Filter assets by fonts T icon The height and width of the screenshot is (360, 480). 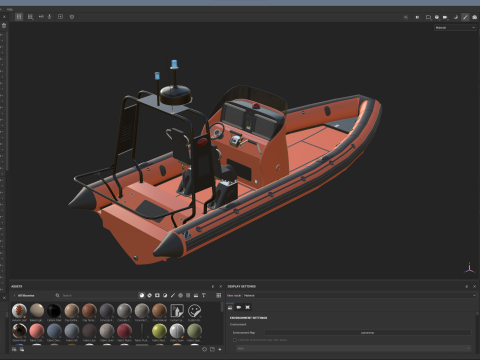204,295
